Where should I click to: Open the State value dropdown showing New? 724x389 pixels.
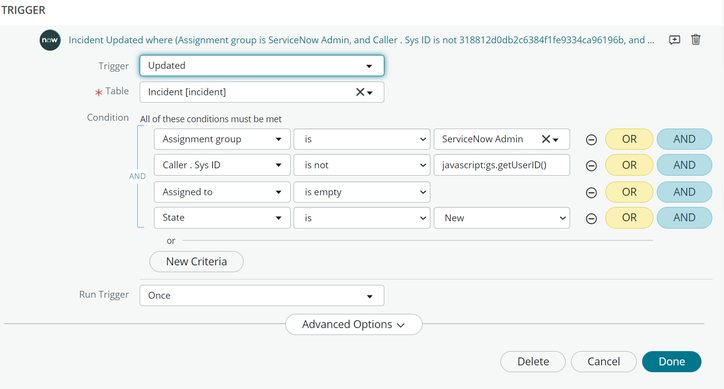(x=502, y=218)
